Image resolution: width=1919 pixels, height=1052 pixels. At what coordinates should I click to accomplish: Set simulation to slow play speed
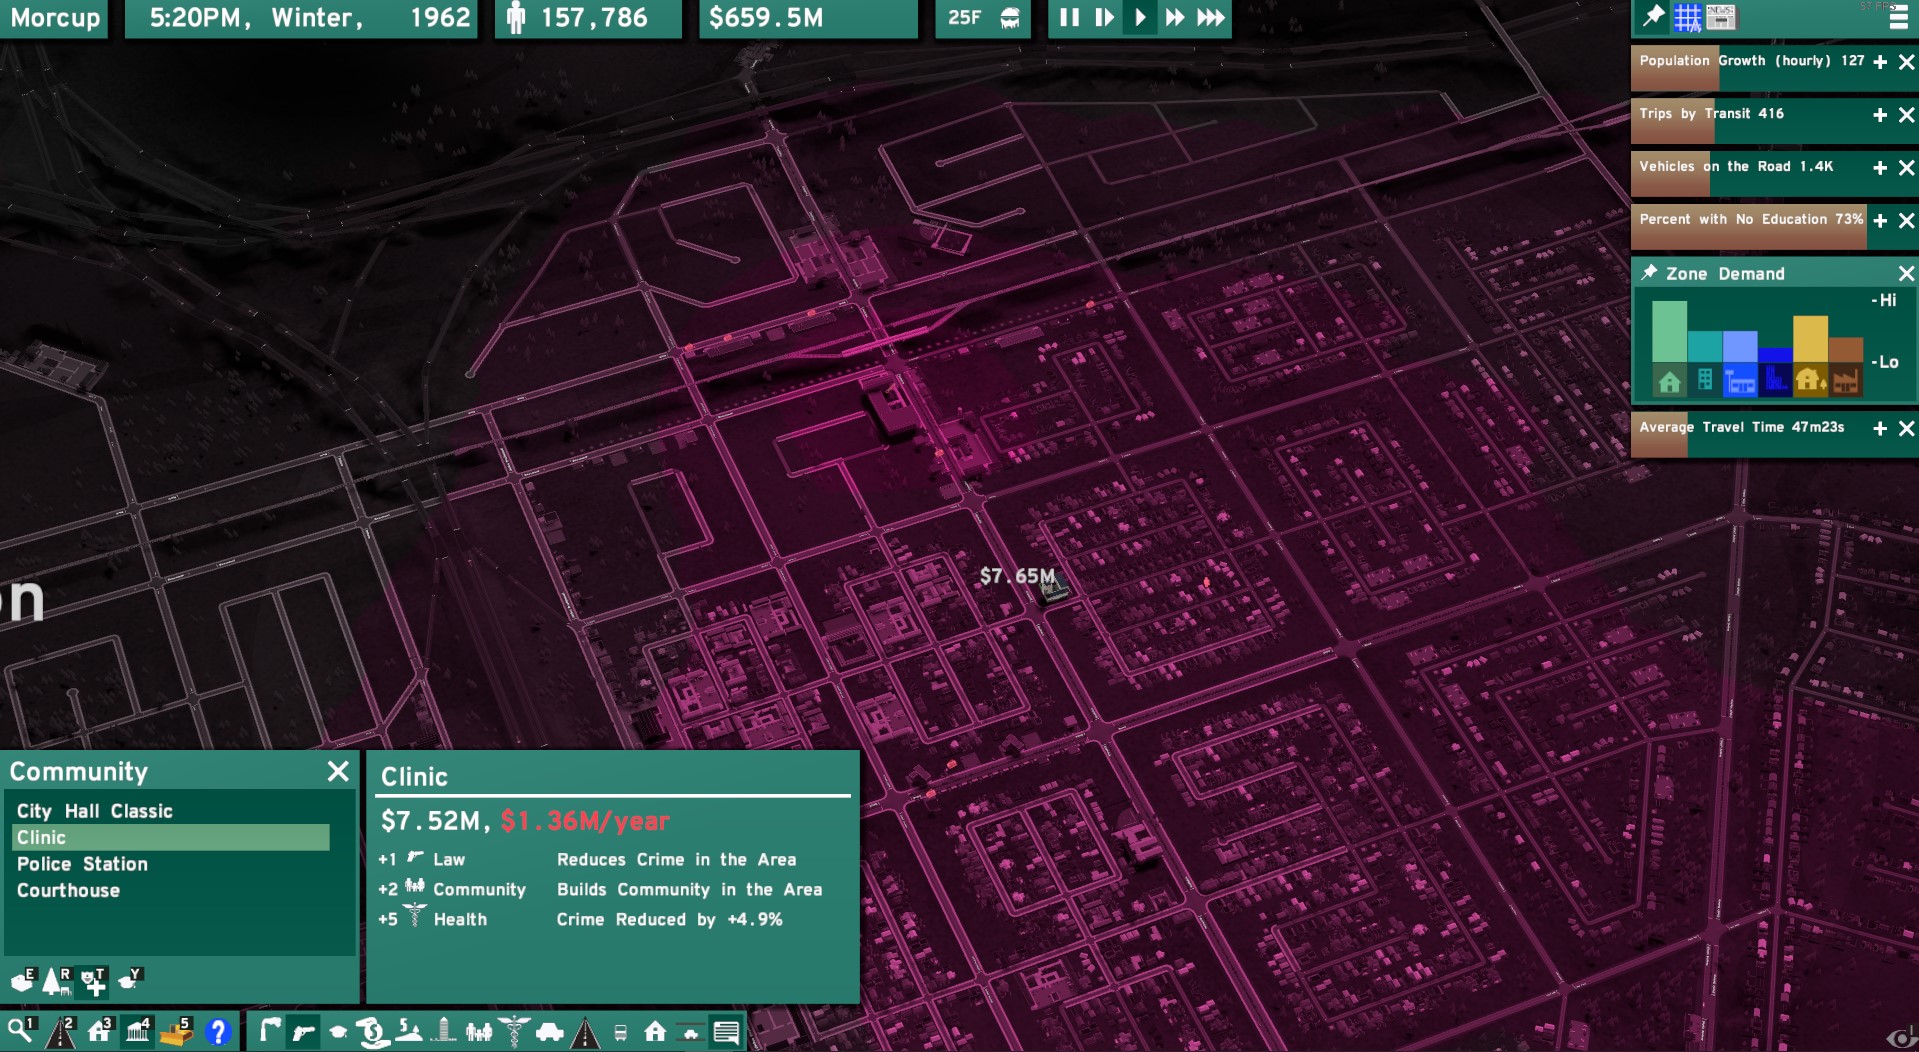point(1104,18)
